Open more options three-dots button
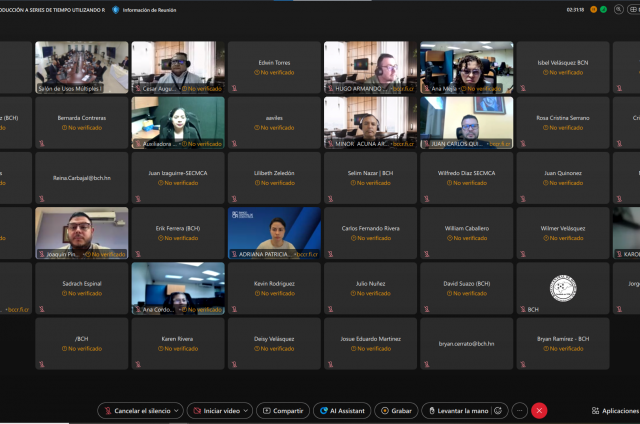 [x=520, y=411]
